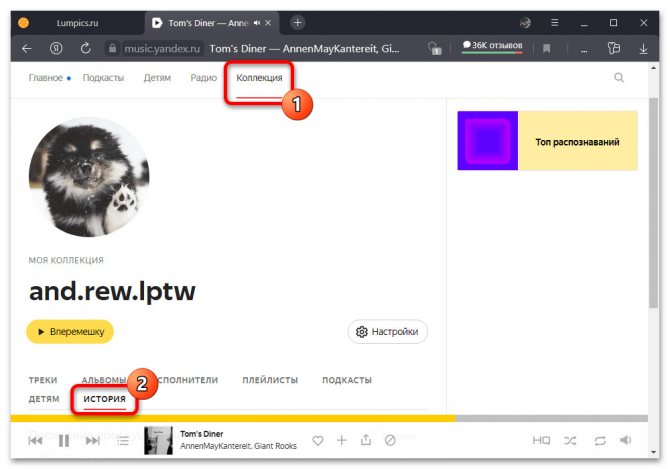
Task: Toggle shuffle playback mode
Action: 570,440
